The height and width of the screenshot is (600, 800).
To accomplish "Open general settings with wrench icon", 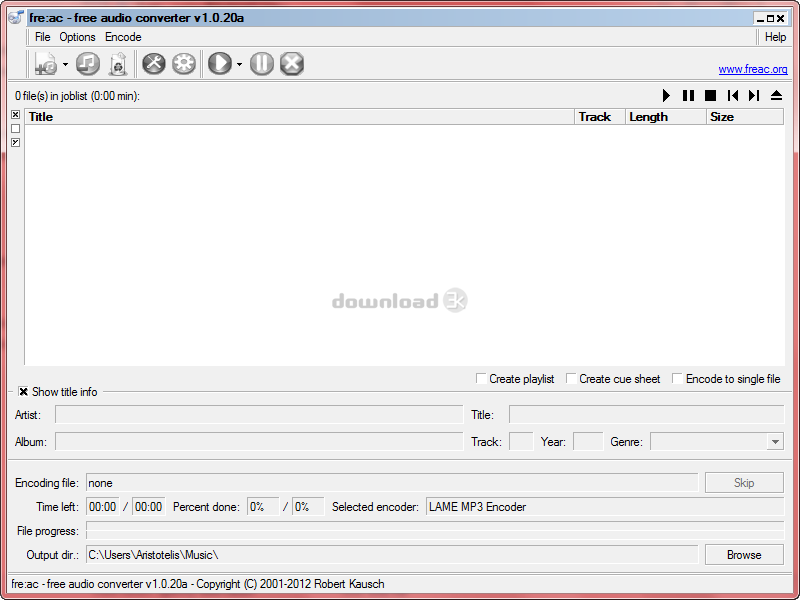I will pyautogui.click(x=154, y=64).
